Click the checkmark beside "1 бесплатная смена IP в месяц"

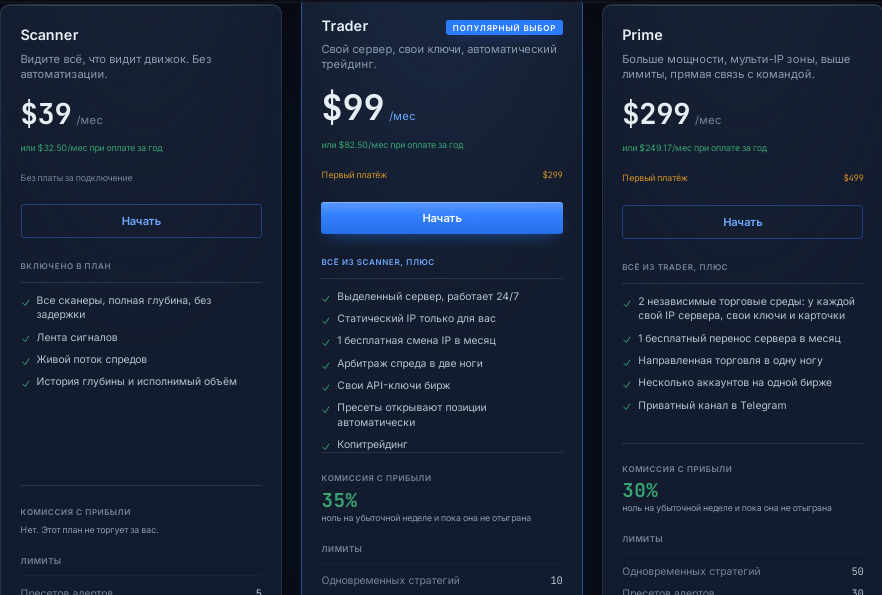click(x=326, y=342)
